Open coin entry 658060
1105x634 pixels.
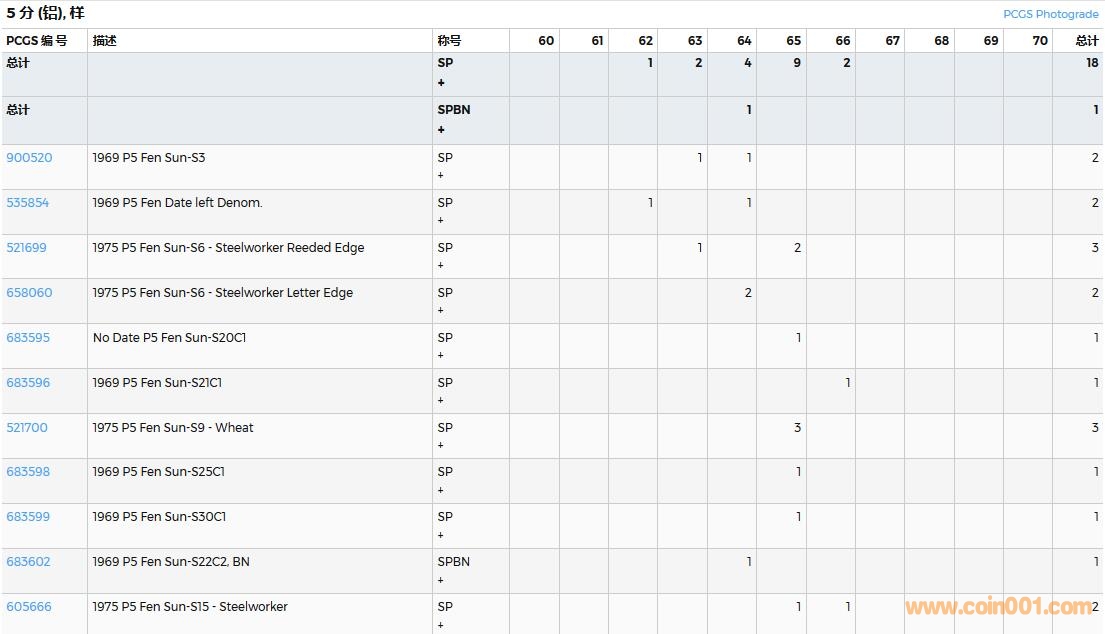pos(29,293)
